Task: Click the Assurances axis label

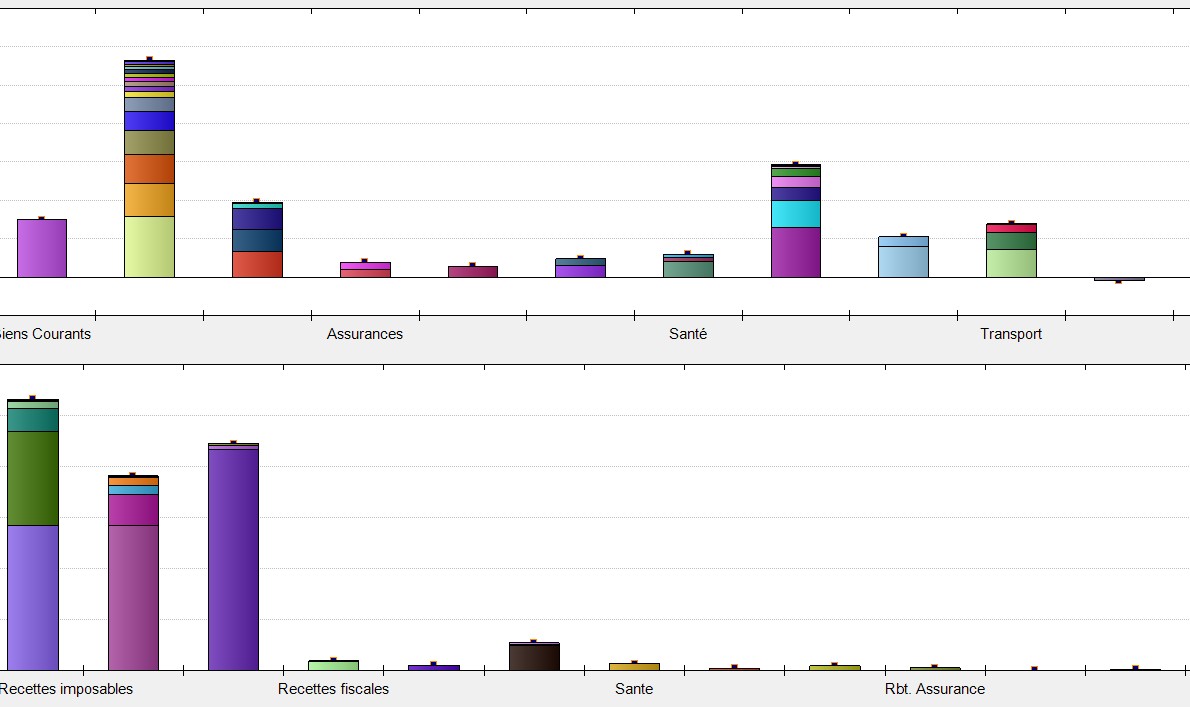Action: [365, 334]
